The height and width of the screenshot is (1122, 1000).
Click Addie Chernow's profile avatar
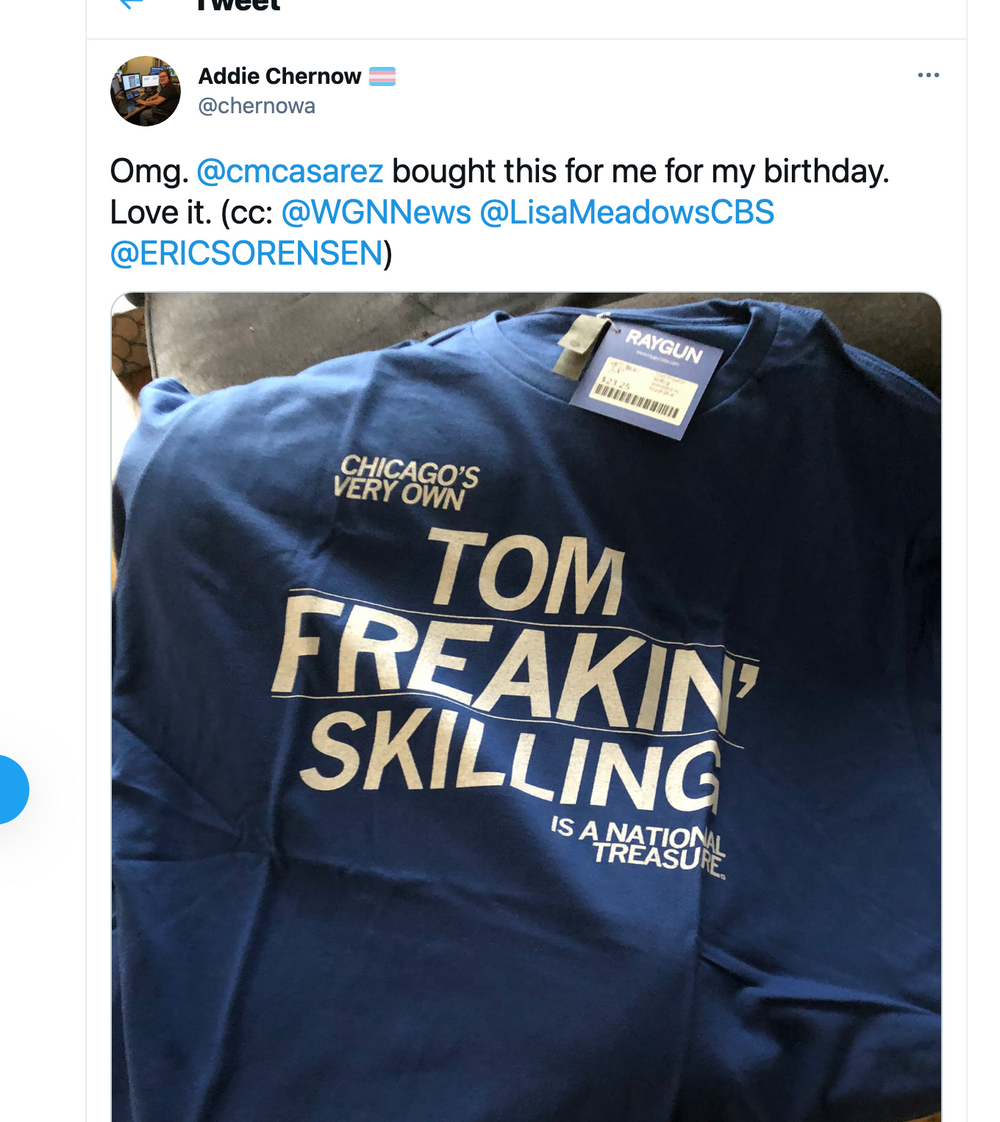click(x=145, y=91)
